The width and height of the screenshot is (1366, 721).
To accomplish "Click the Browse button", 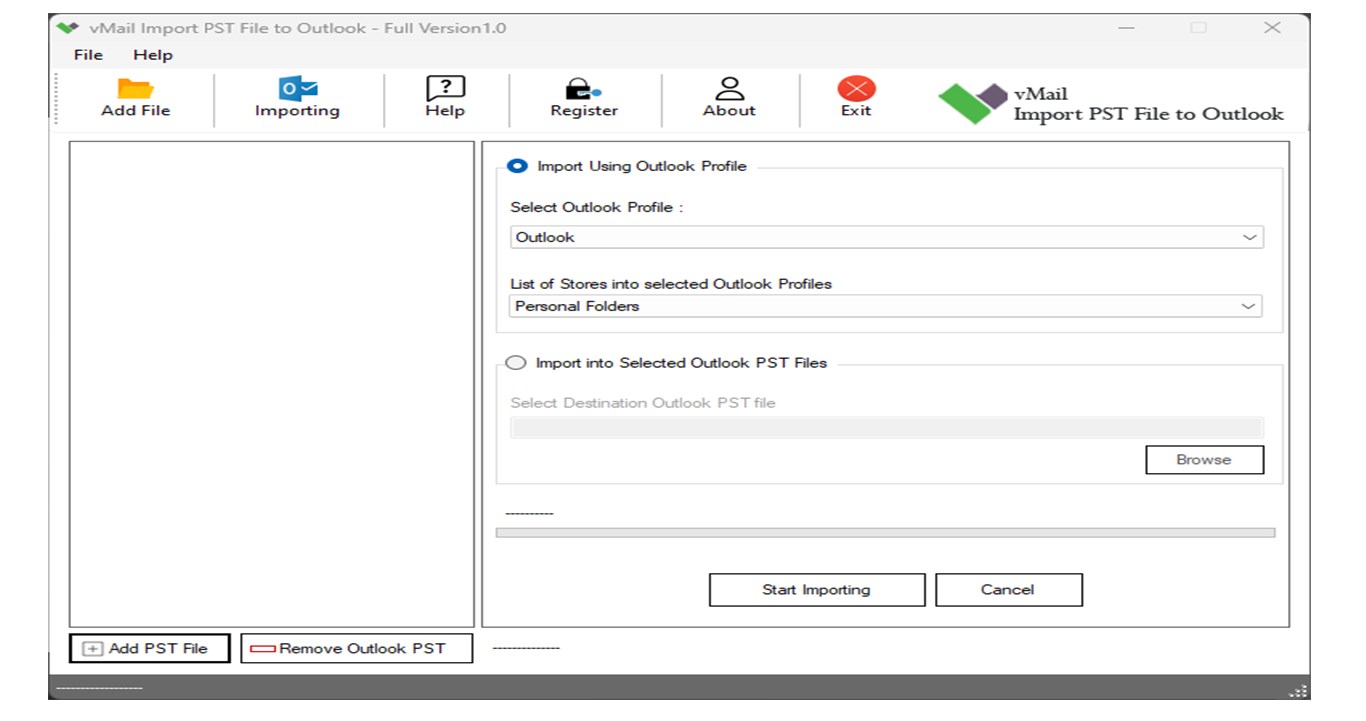I will pos(1204,460).
